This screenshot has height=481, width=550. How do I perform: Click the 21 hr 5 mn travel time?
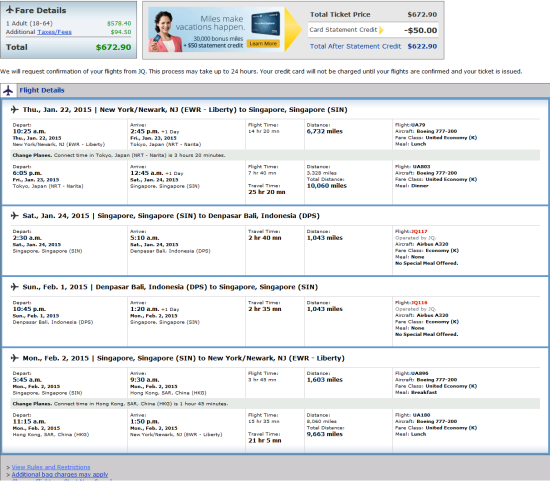coord(264,440)
